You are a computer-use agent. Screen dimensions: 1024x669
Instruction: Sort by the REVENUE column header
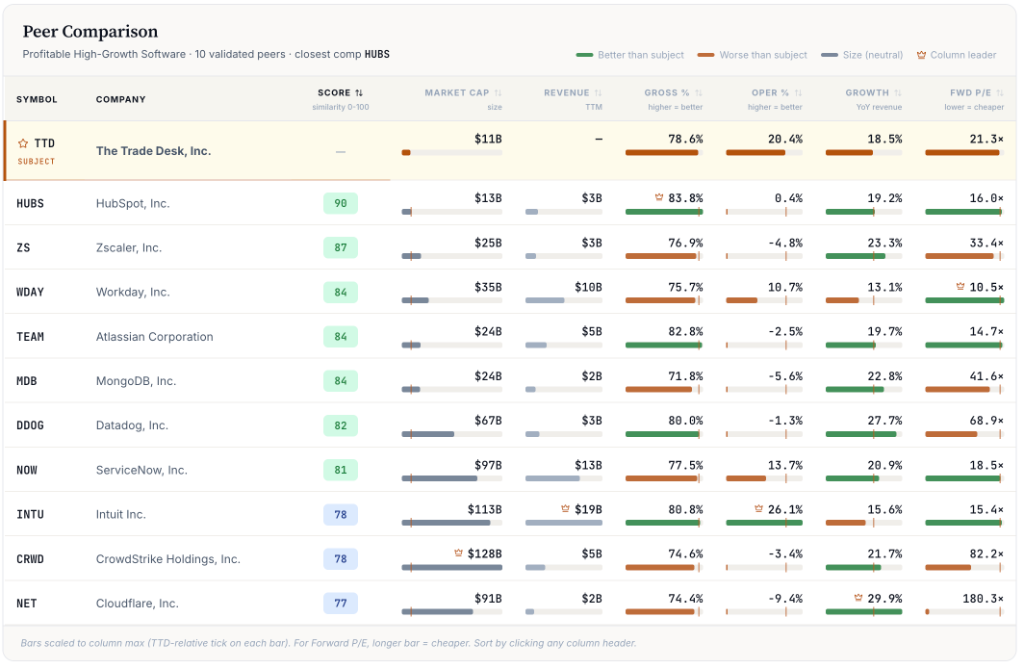coord(573,93)
